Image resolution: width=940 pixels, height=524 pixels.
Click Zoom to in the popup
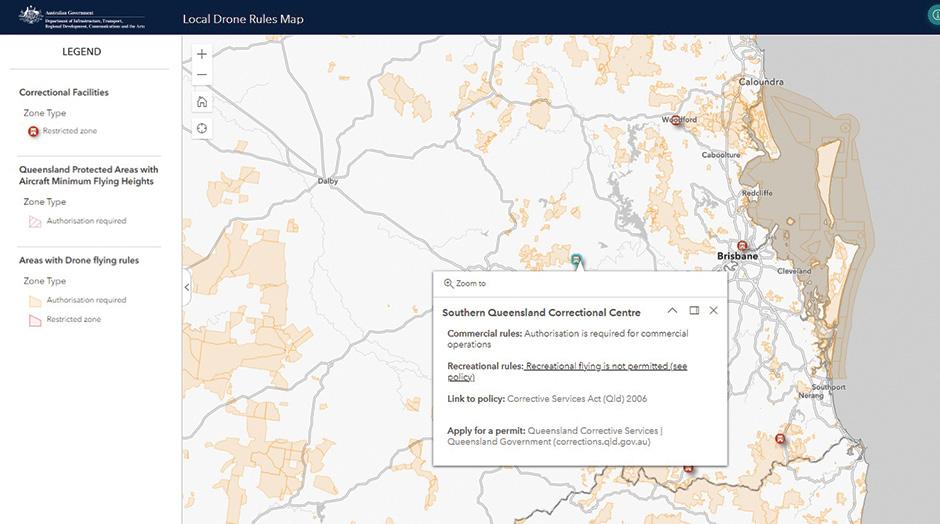click(x=465, y=284)
